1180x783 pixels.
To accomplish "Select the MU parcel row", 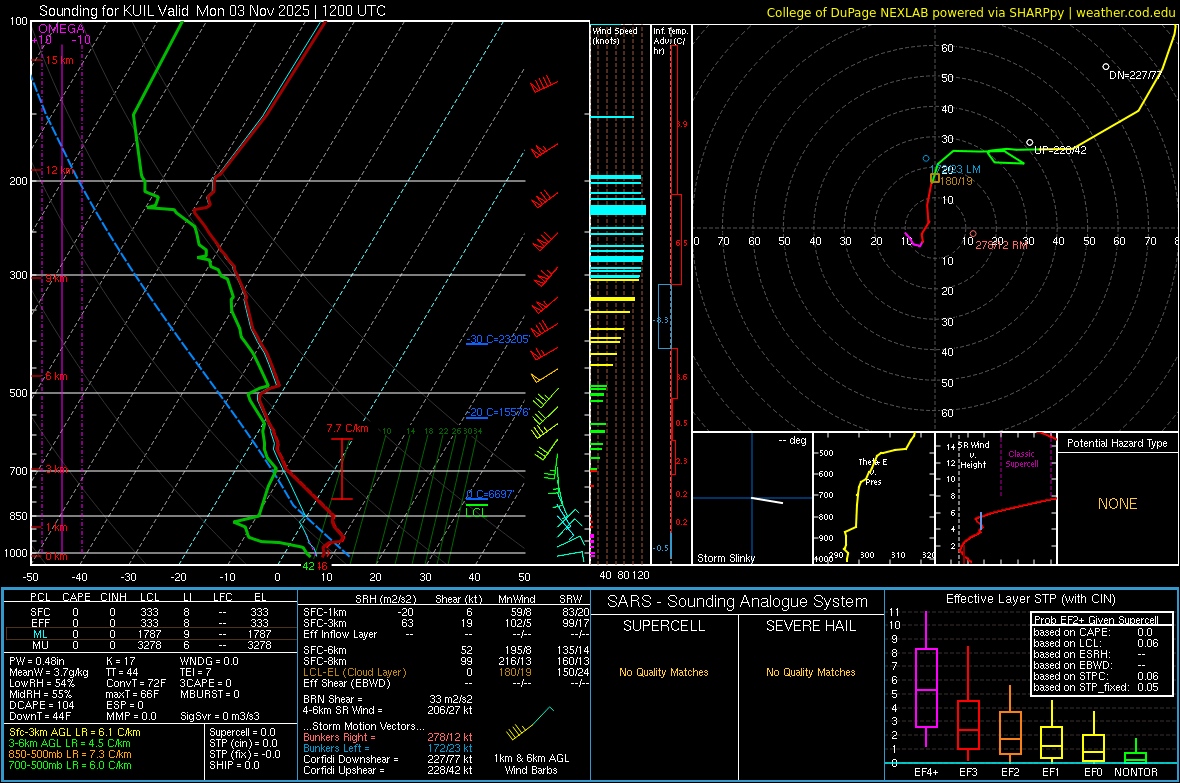I will point(150,644).
